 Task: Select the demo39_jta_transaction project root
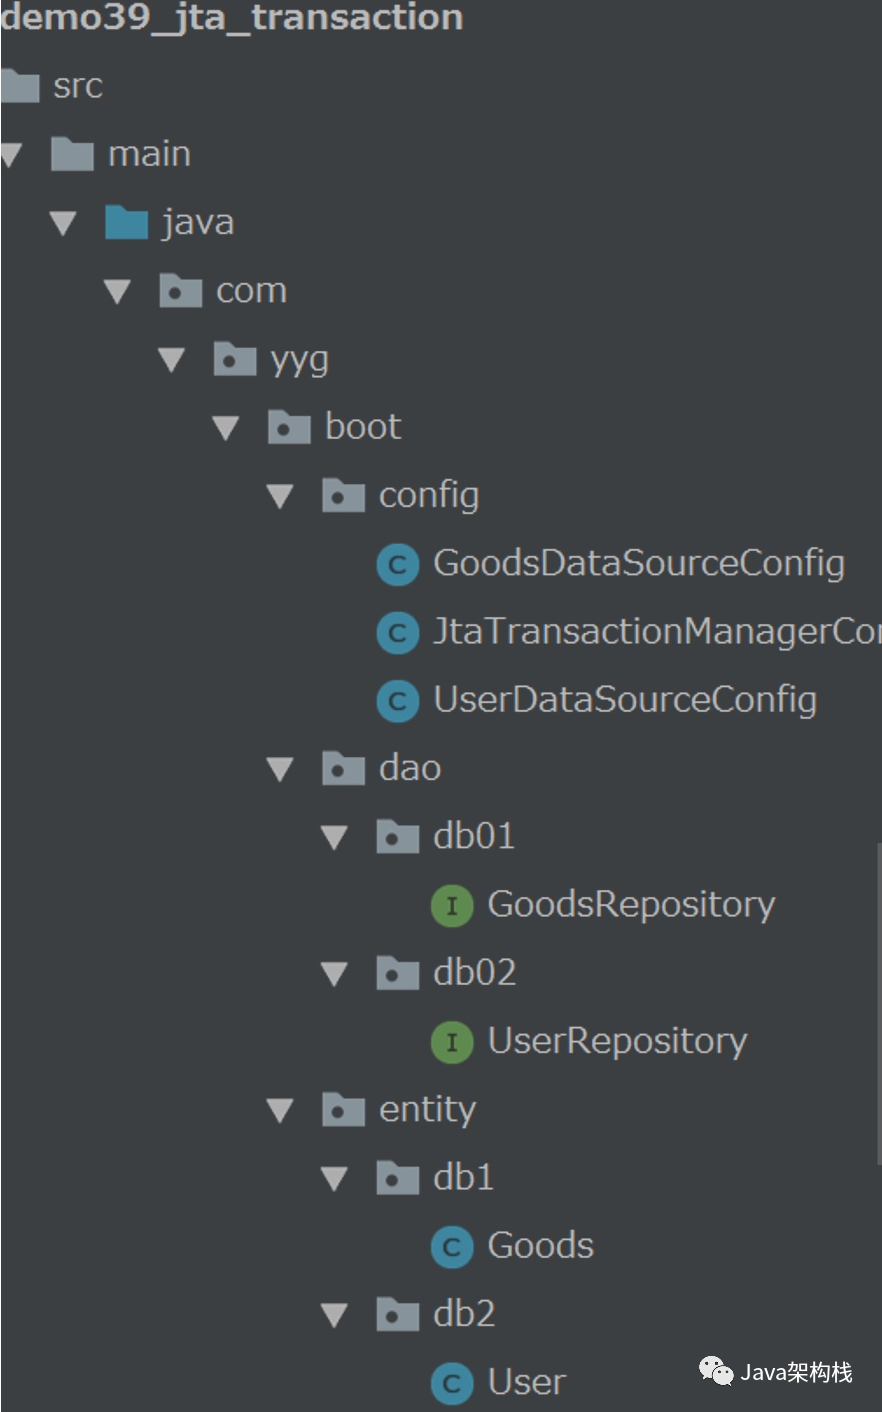pyautogui.click(x=230, y=17)
